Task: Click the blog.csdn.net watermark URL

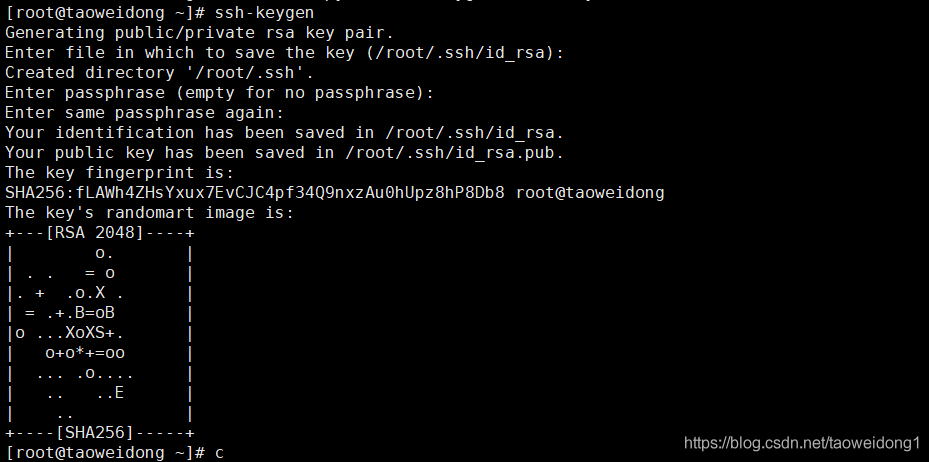Action: point(802,443)
